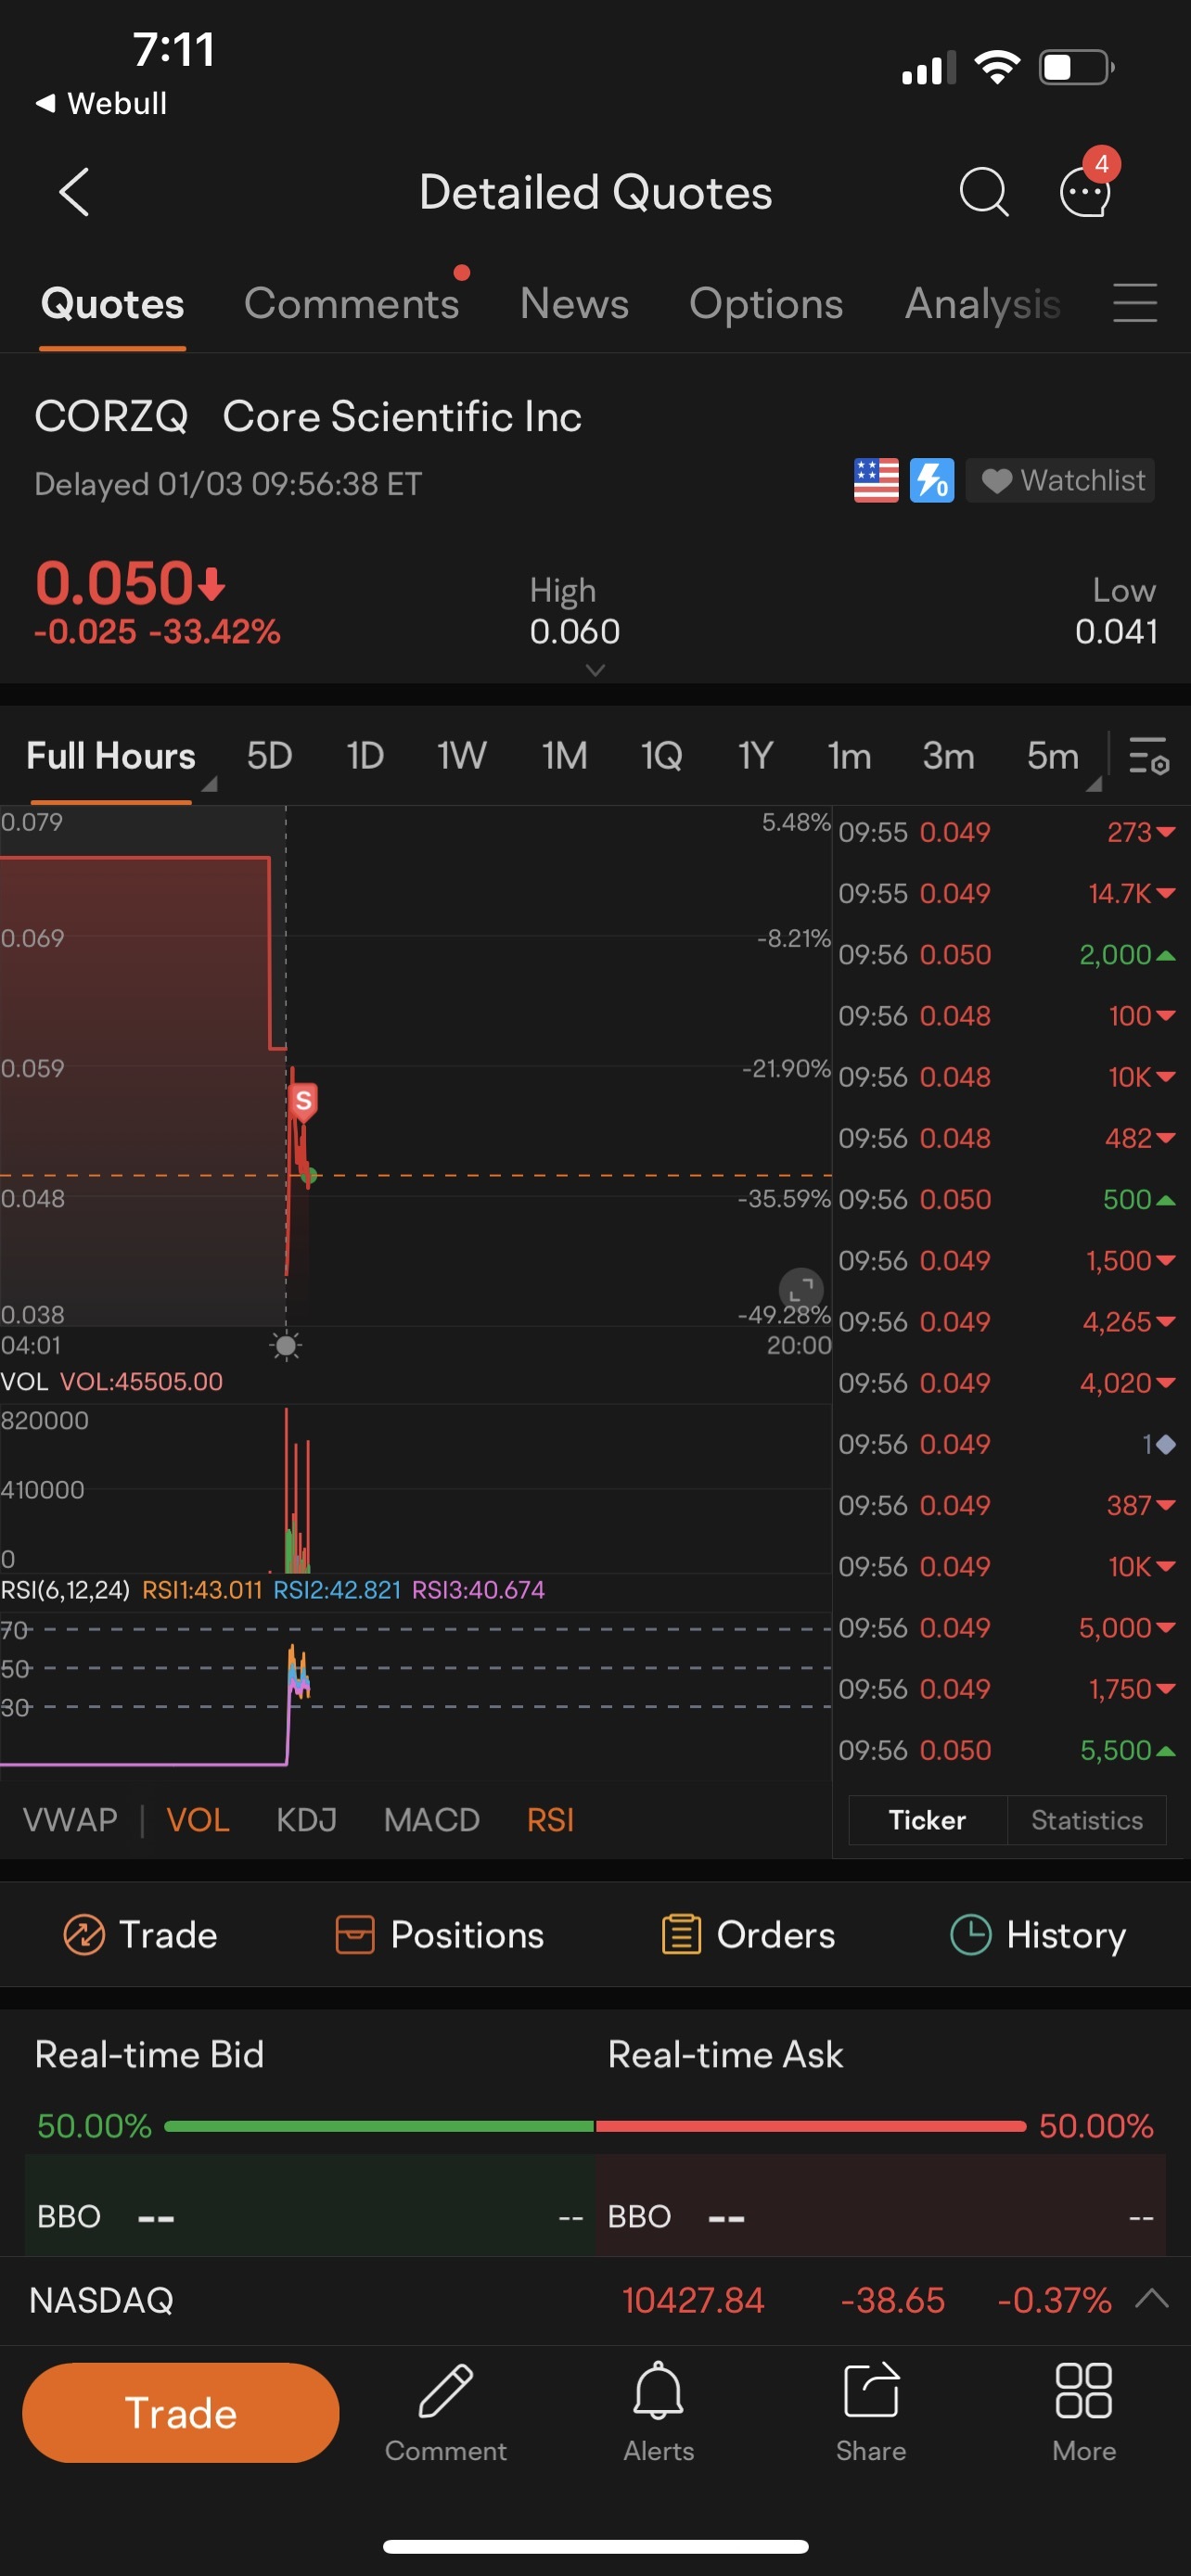Add CORZQ to Watchlist

(x=1061, y=481)
